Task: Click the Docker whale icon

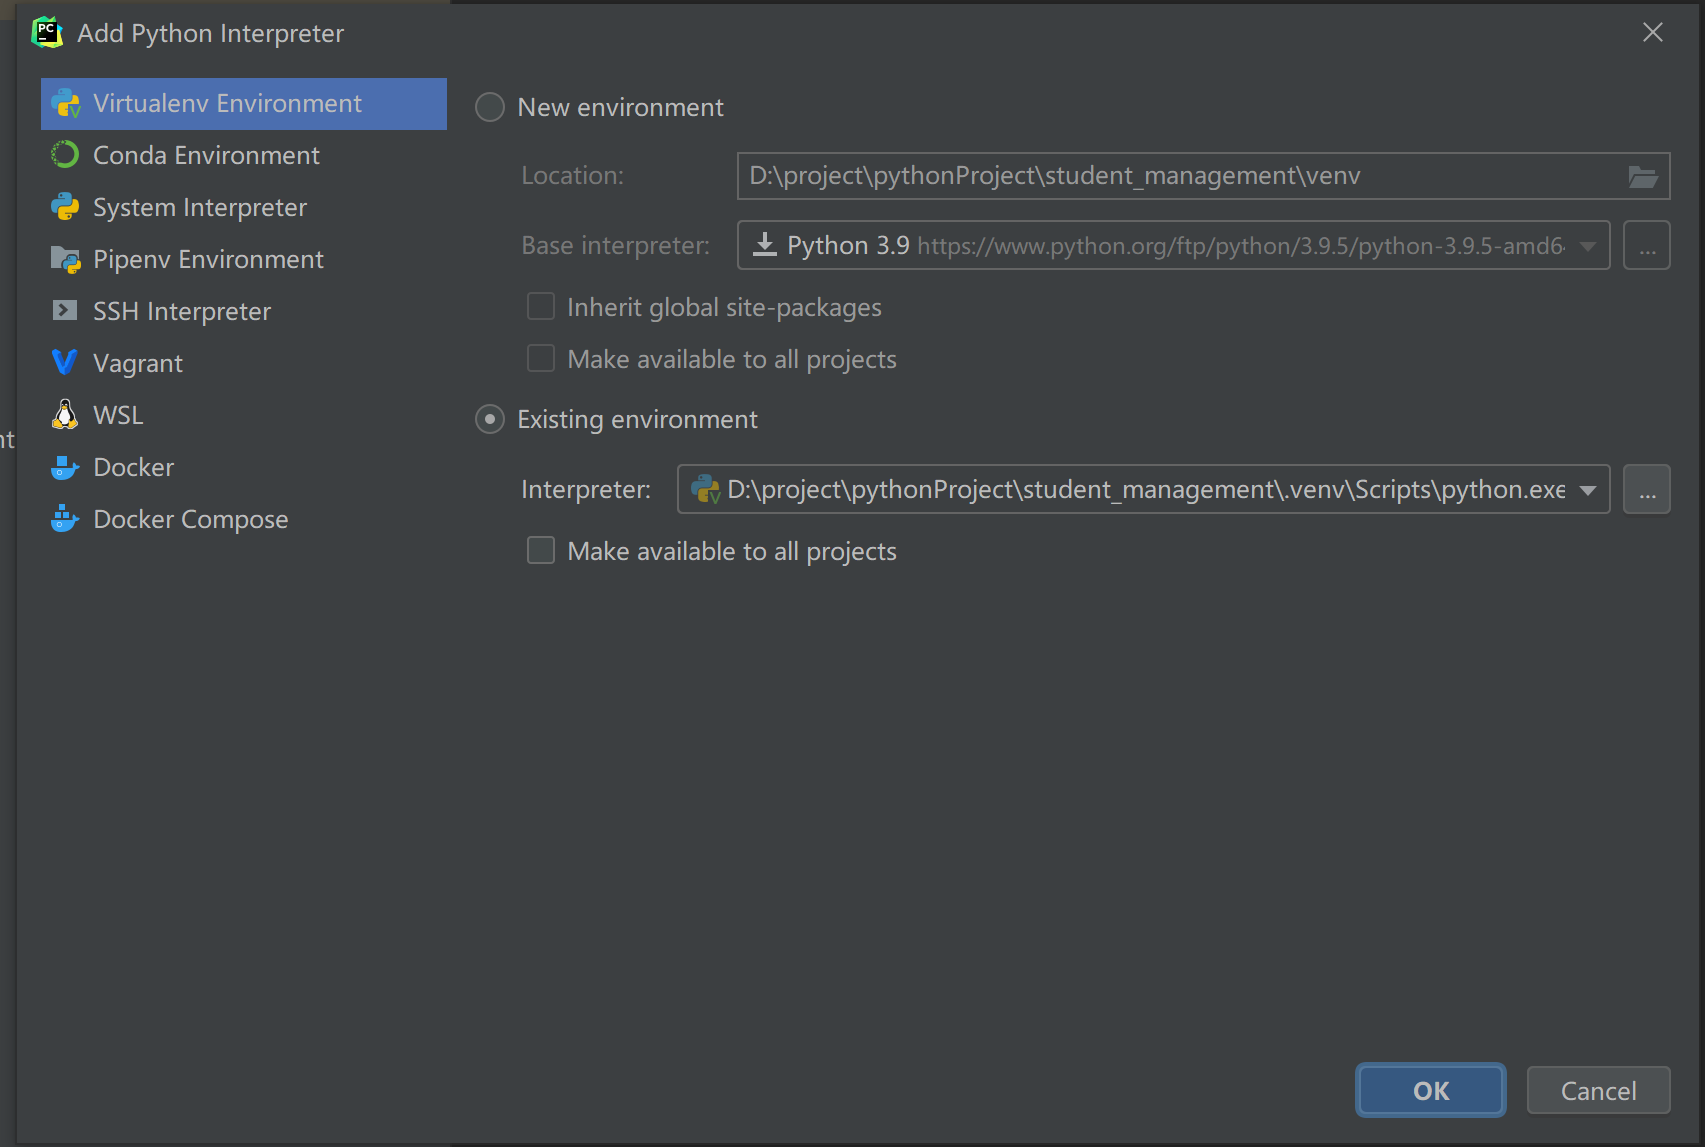Action: (65, 467)
